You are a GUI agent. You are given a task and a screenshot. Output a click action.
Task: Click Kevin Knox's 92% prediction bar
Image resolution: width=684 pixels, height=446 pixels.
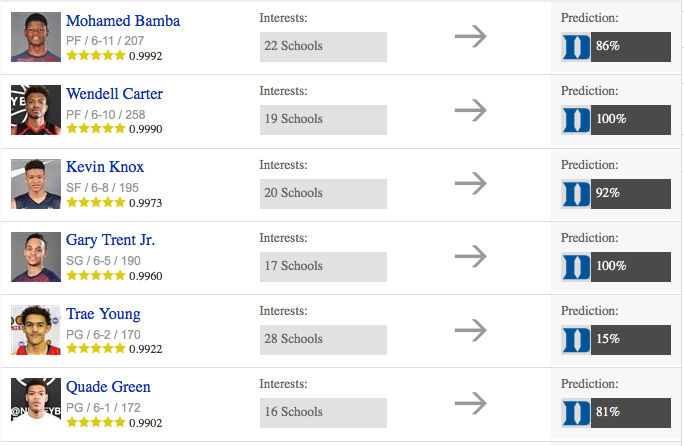click(630, 193)
